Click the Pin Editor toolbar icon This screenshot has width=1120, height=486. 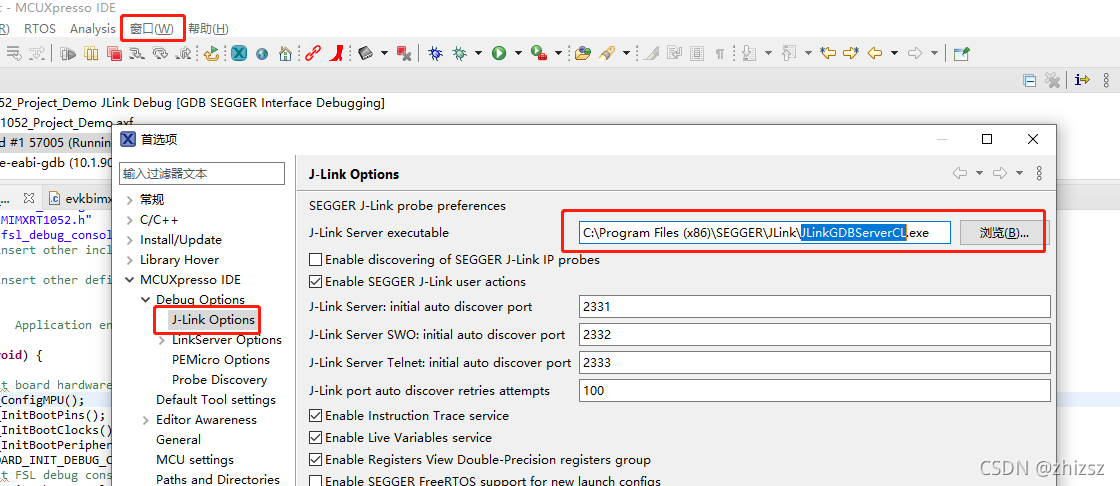point(962,54)
